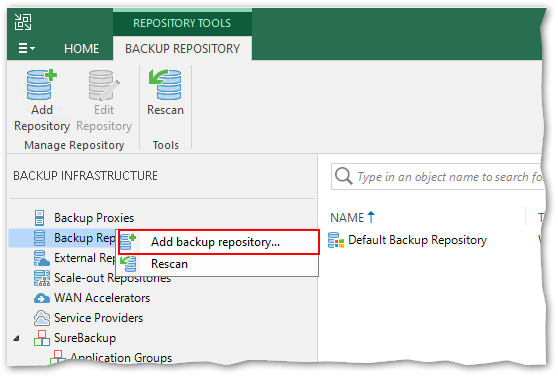This screenshot has height=377, width=558.
Task: Click the Edit Repository ribbon button
Action: (104, 101)
